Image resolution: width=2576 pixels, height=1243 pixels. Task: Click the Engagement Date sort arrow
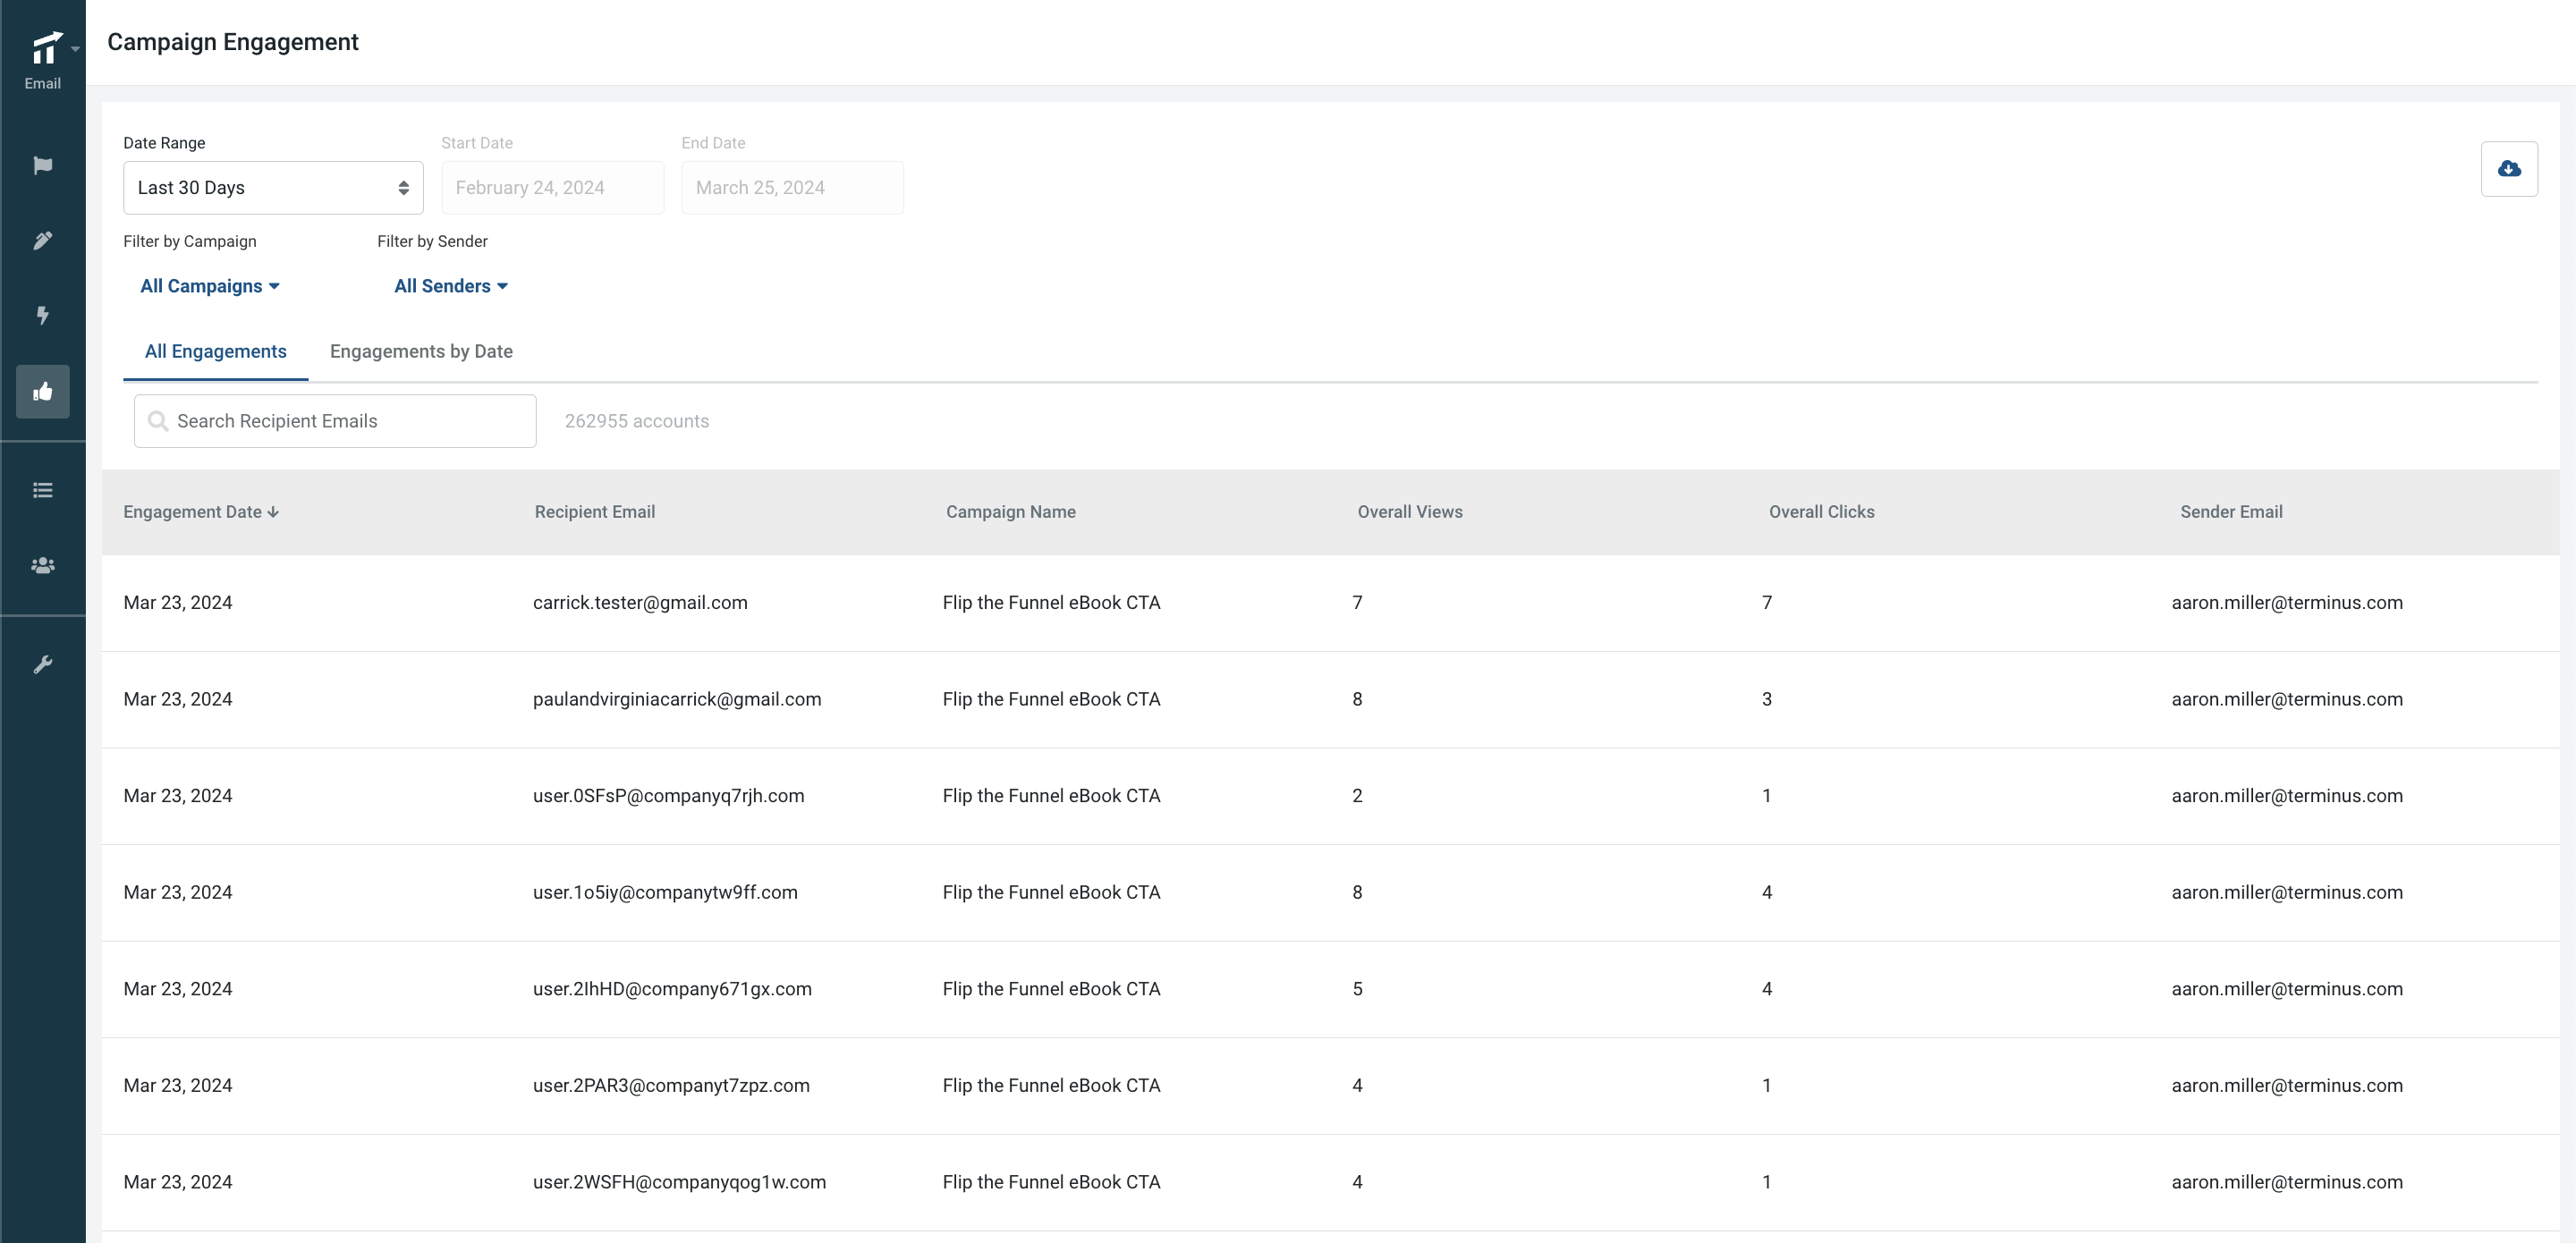273,512
